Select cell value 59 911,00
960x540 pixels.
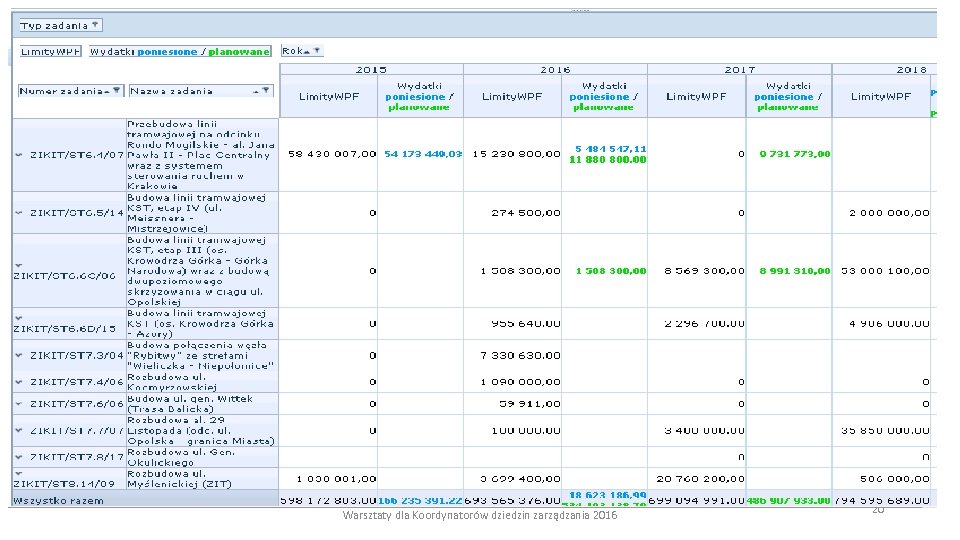(530, 404)
